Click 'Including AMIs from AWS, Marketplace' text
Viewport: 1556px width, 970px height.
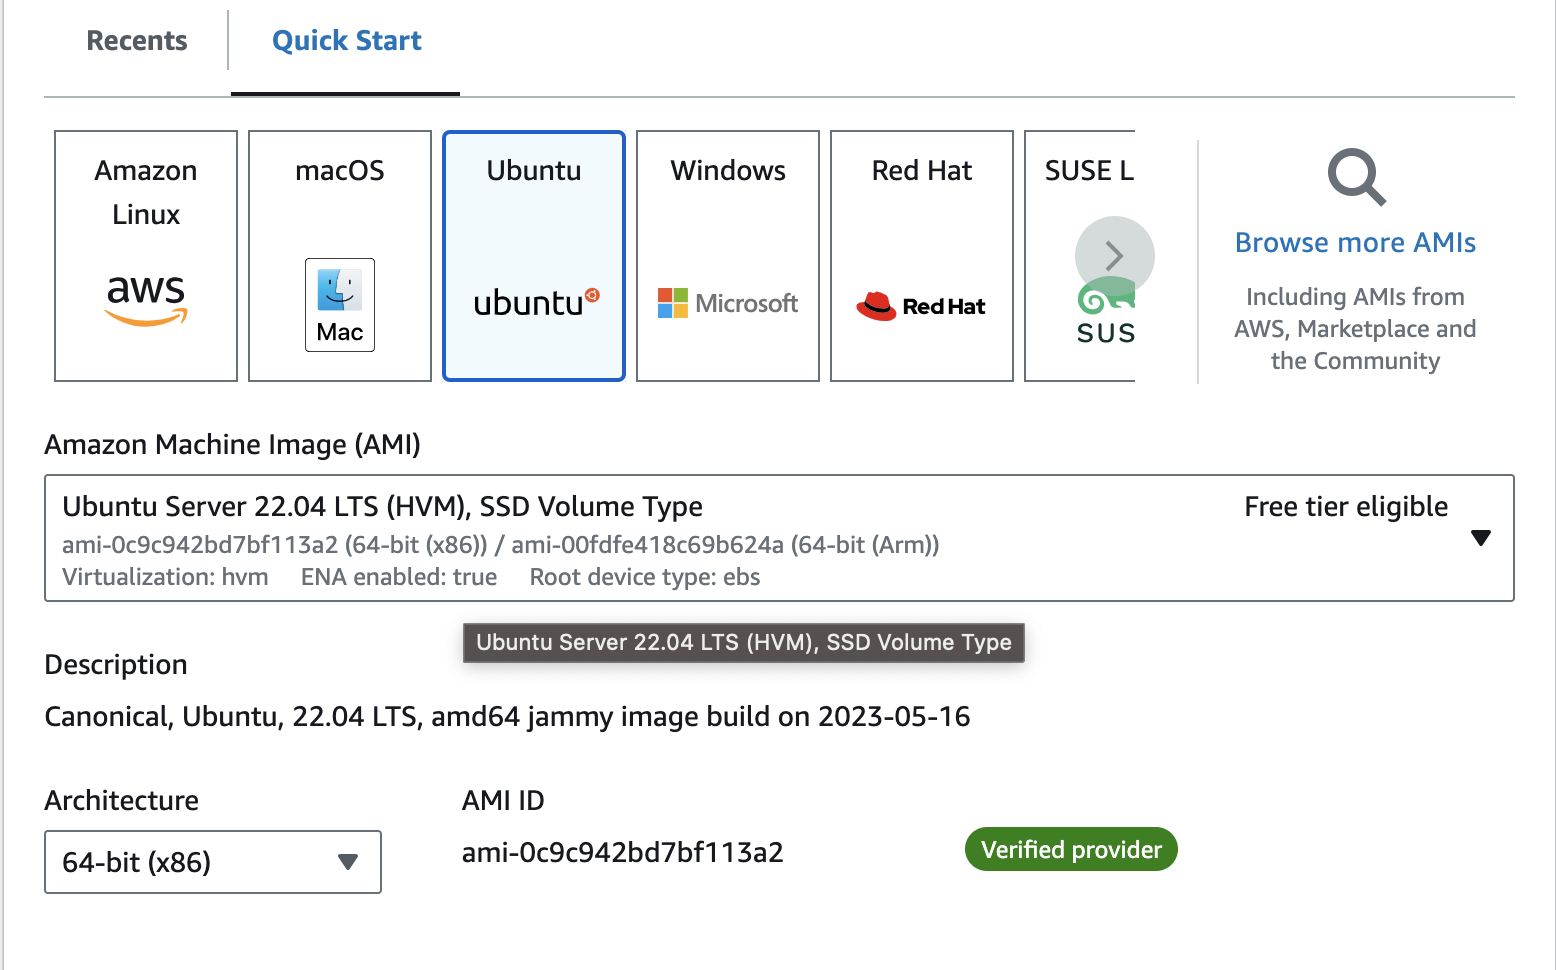(1355, 329)
